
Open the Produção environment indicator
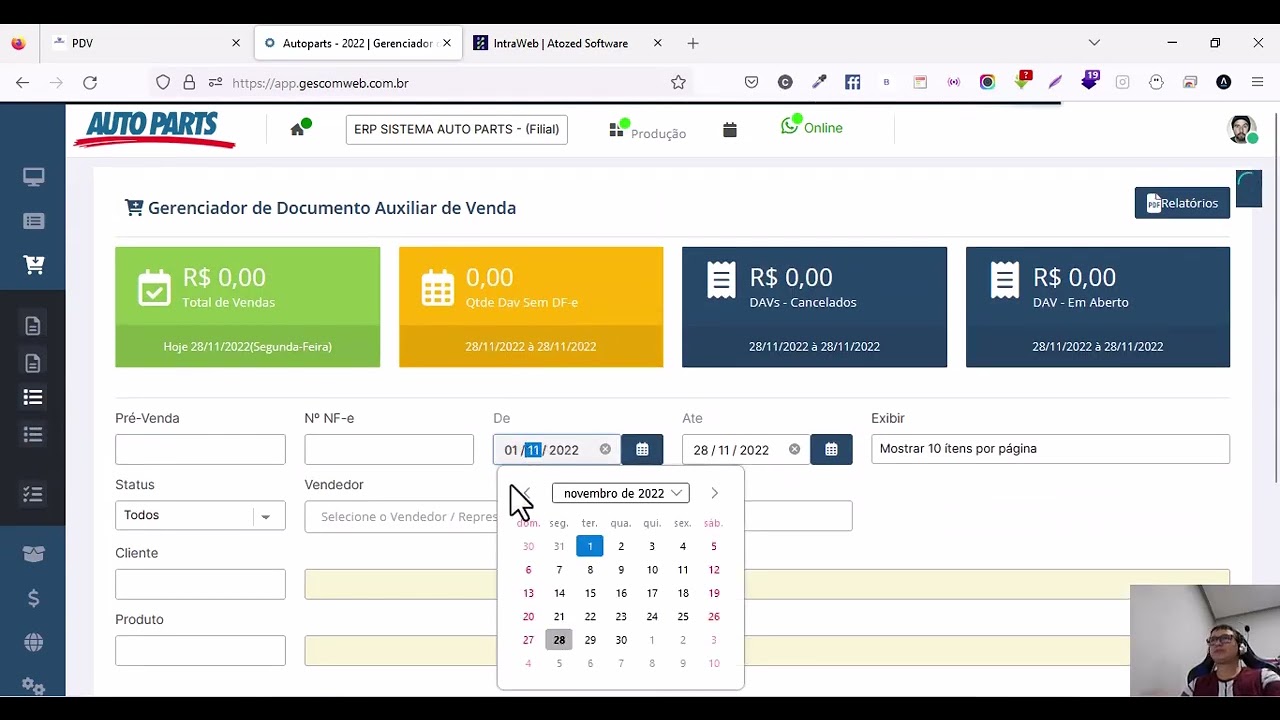(647, 131)
